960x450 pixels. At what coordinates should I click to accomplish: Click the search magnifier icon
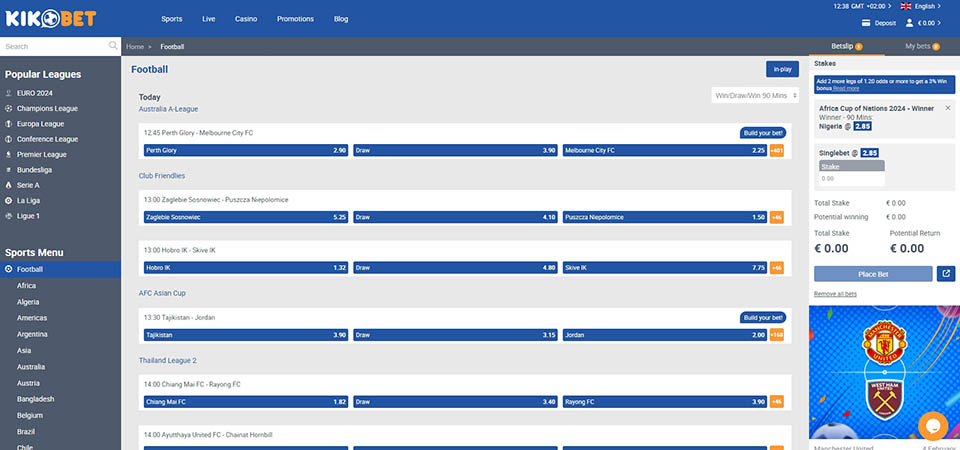tap(113, 46)
